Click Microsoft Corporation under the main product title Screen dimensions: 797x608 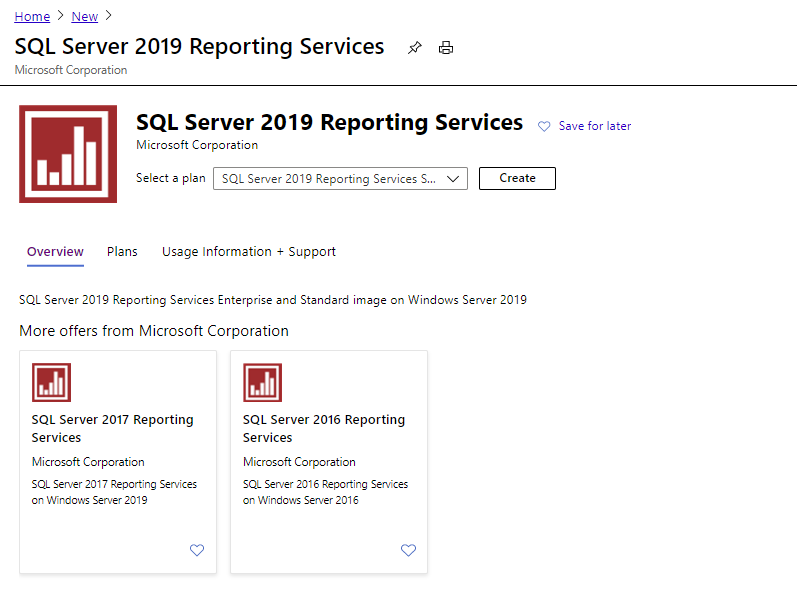(197, 145)
